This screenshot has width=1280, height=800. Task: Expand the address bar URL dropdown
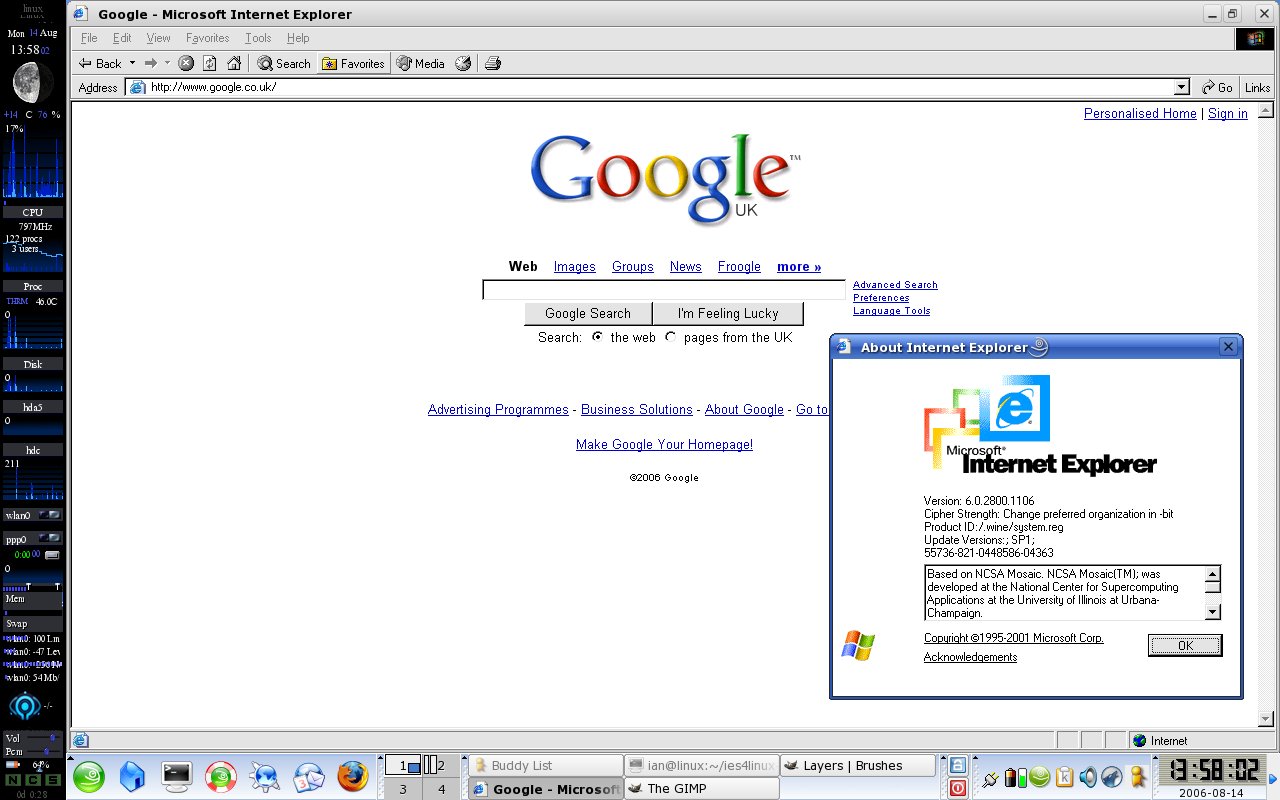[x=1181, y=87]
